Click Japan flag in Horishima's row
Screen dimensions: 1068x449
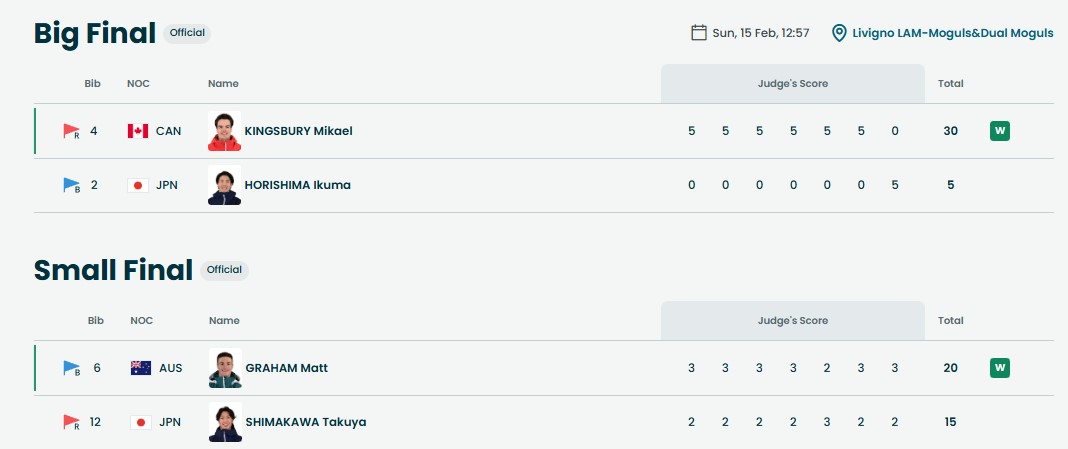click(138, 185)
